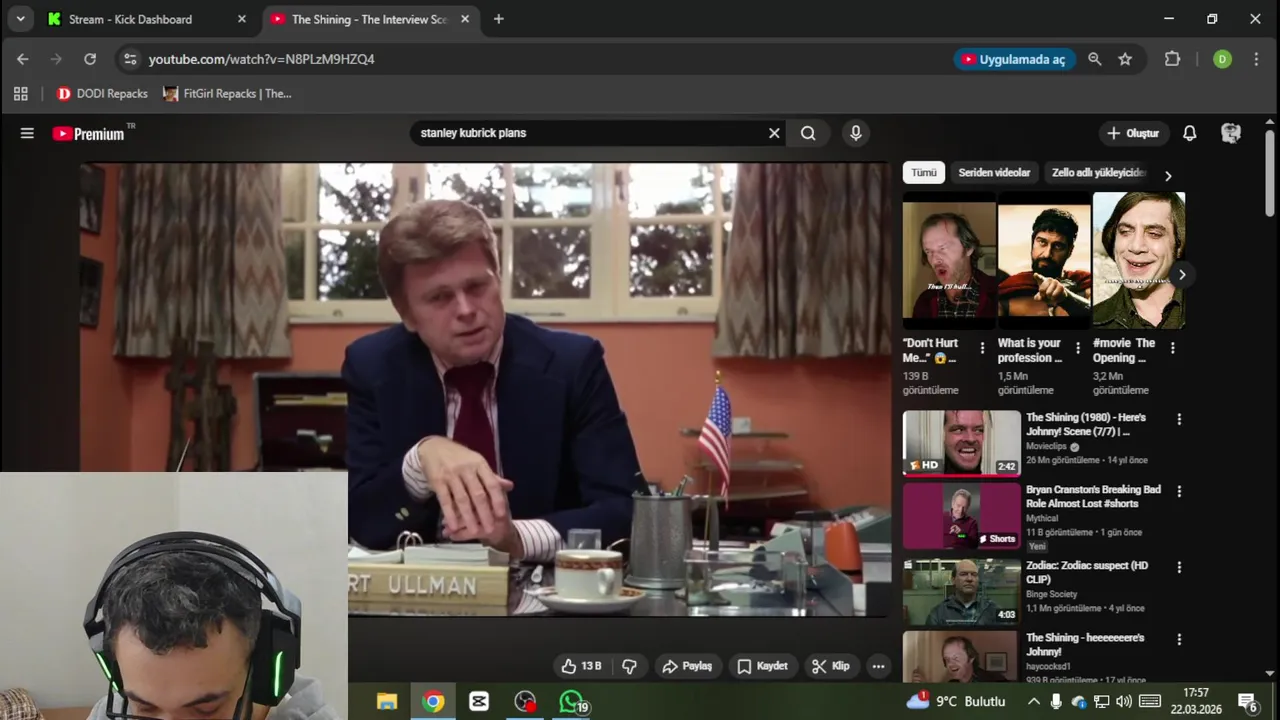
Task: Open File Explorer from taskbar
Action: click(387, 702)
